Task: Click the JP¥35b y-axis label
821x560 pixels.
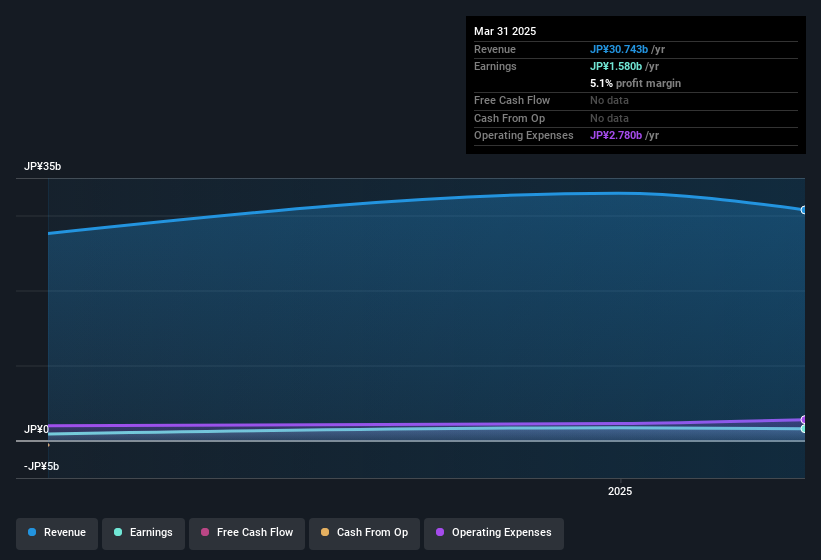Action: [42, 166]
